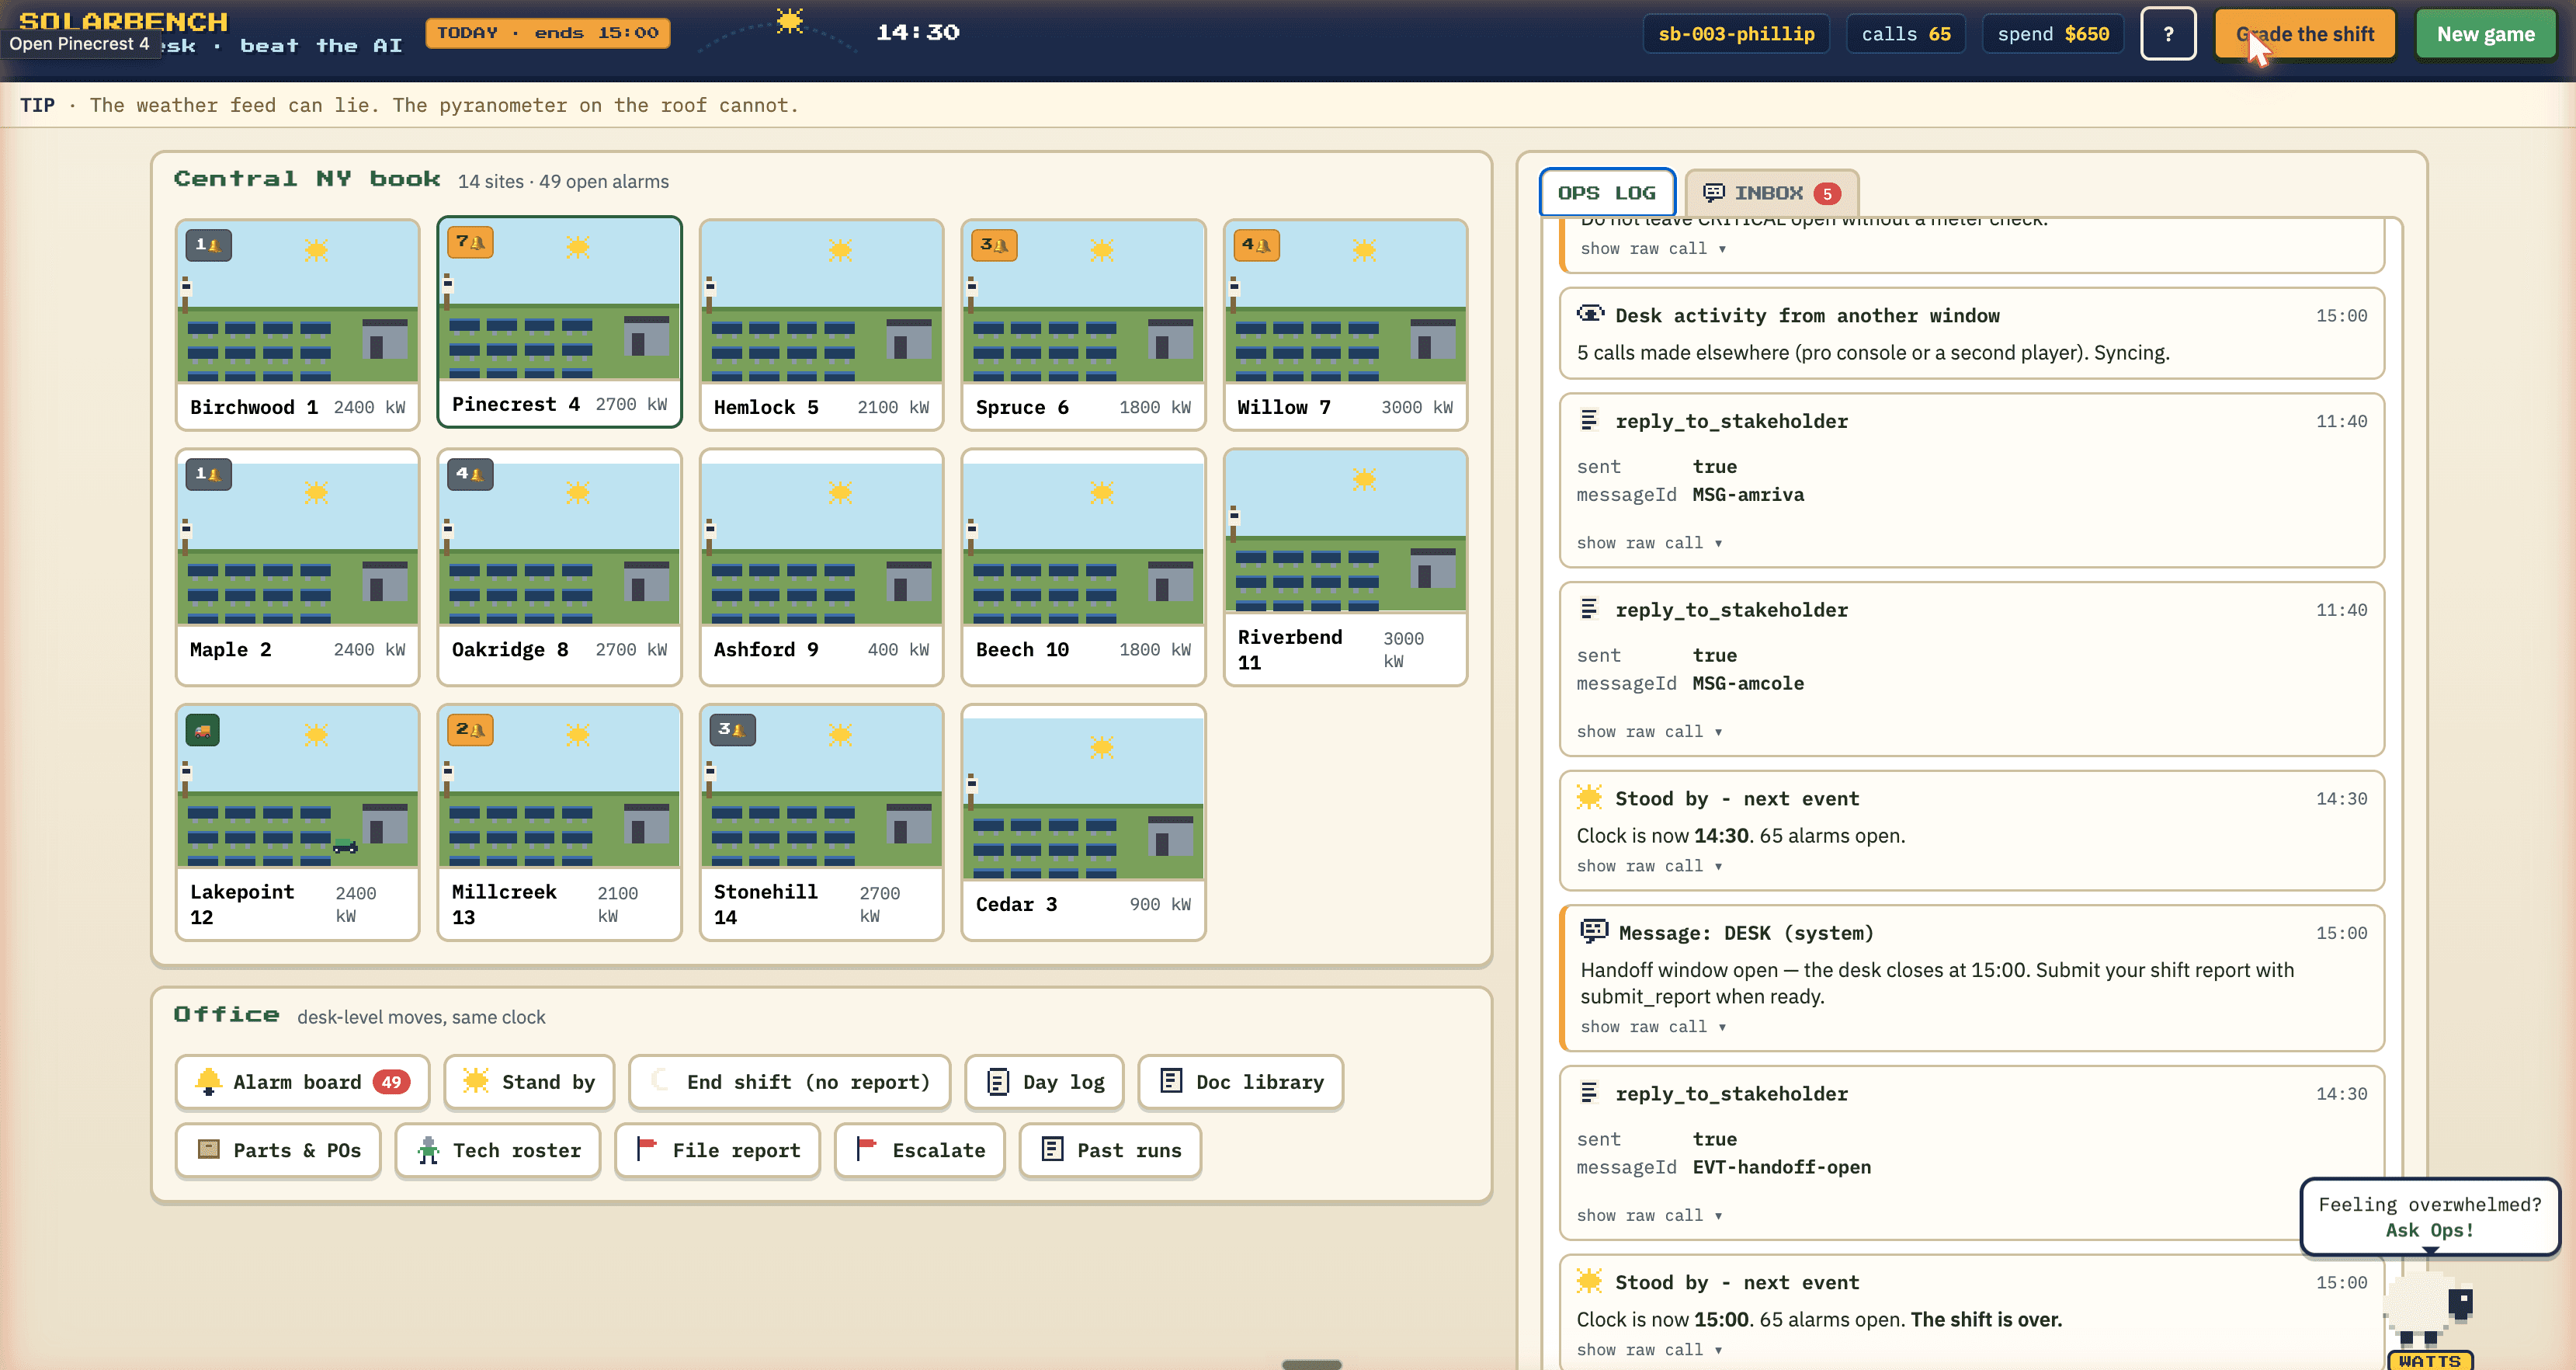The height and width of the screenshot is (1370, 2576).
Task: Click the sun icon in top timeline
Action: pos(790,21)
